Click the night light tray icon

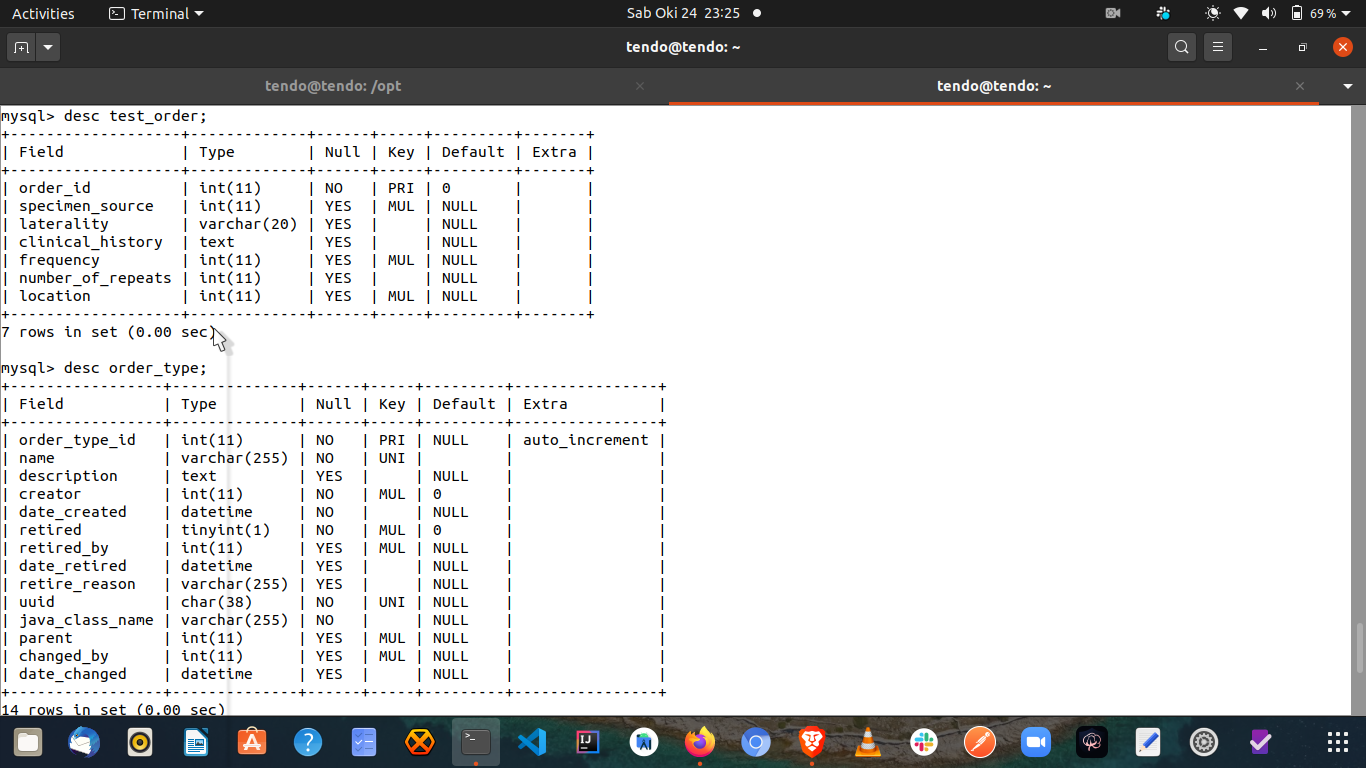pos(1213,13)
